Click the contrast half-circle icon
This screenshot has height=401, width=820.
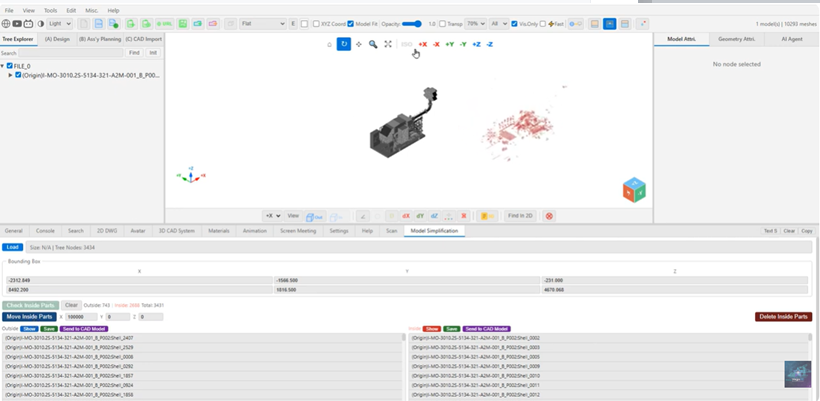pos(40,24)
